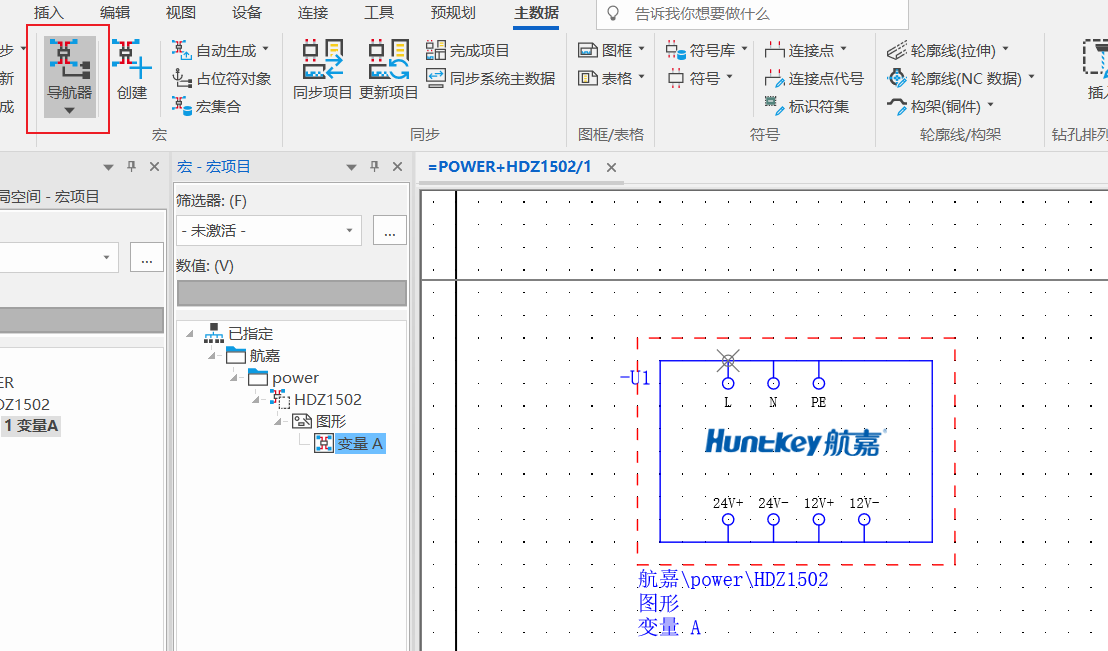Open the 插入 ribbon tab
The height and width of the screenshot is (651, 1108).
click(x=49, y=13)
